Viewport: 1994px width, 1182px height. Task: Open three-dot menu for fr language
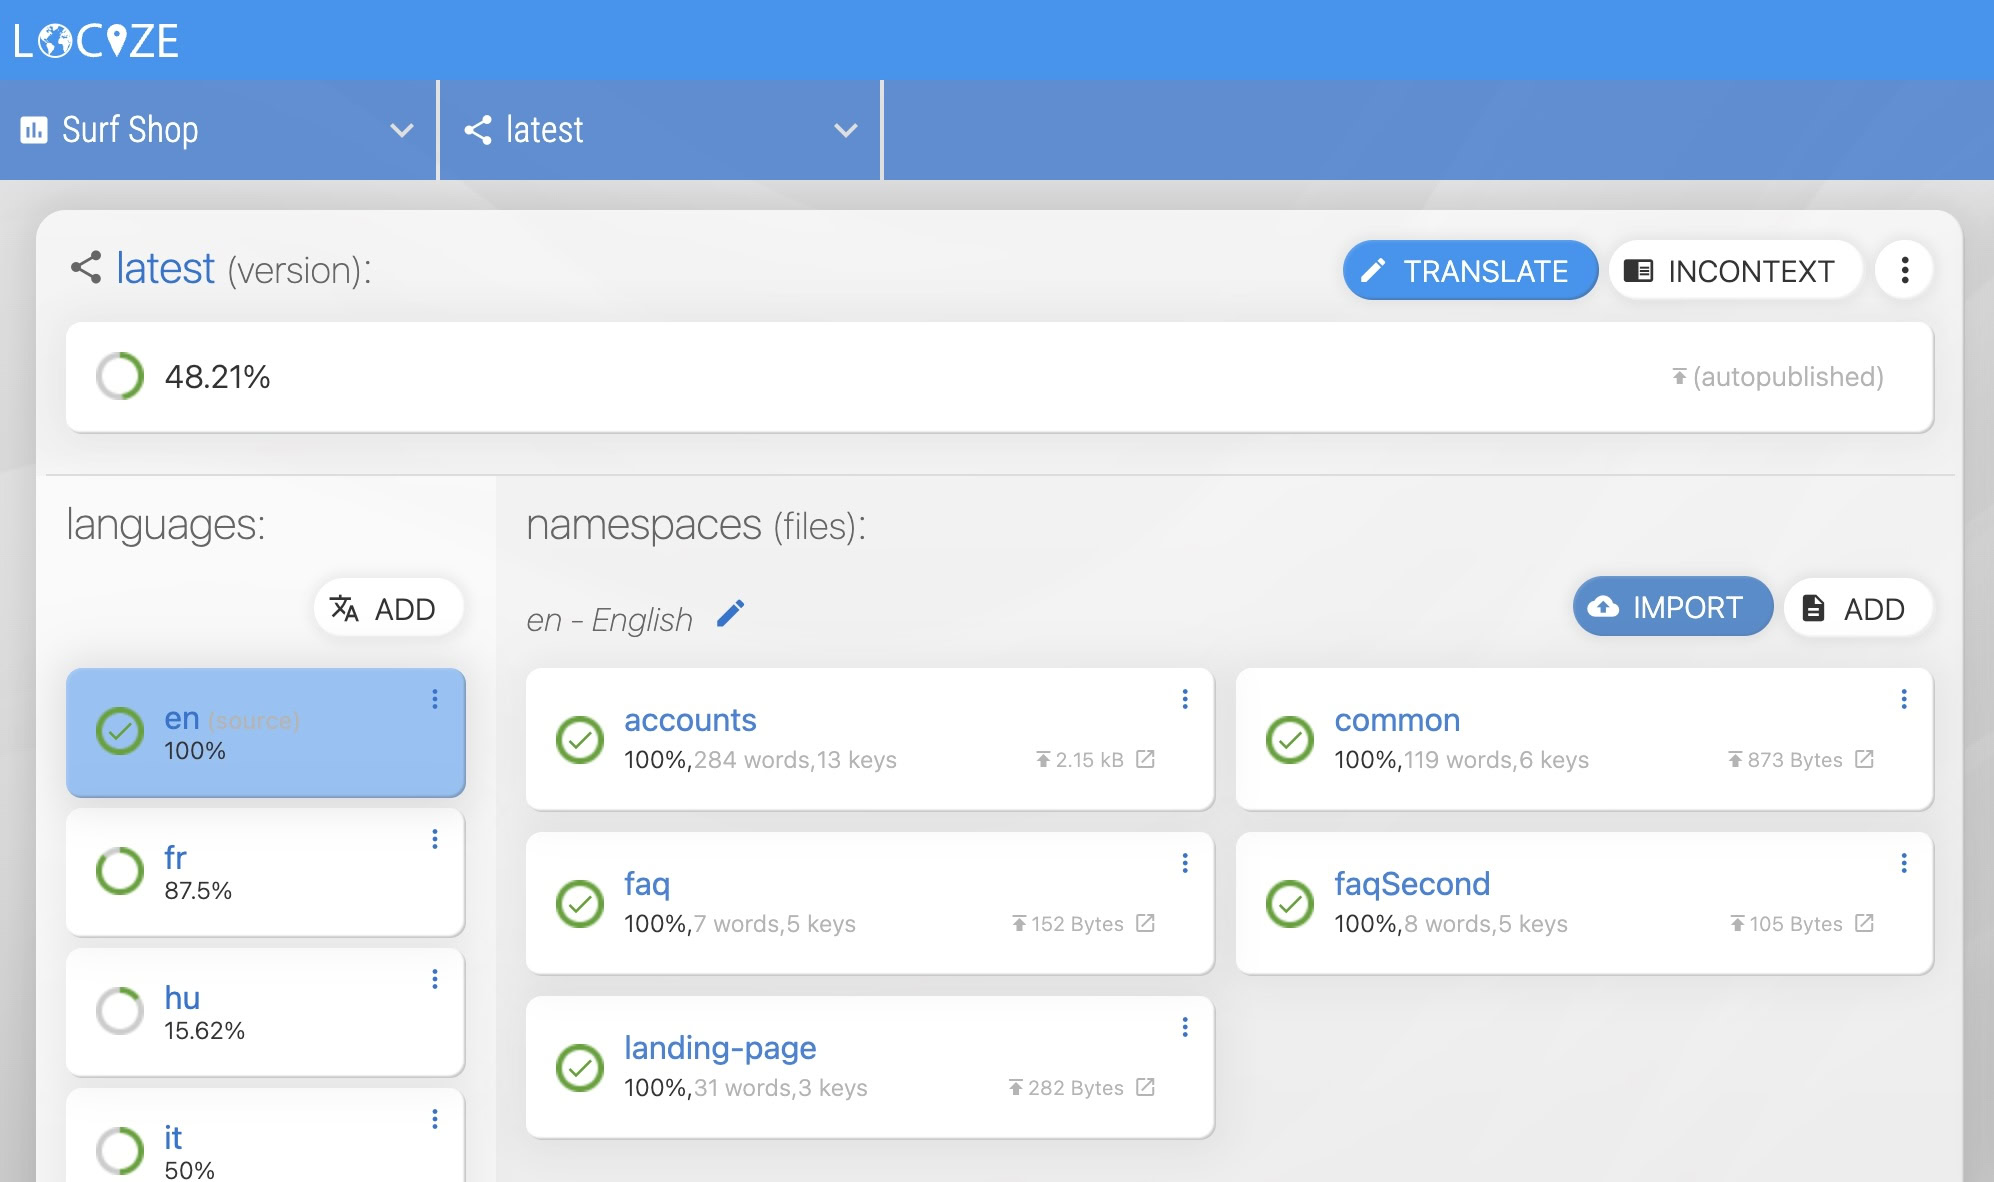tap(435, 839)
